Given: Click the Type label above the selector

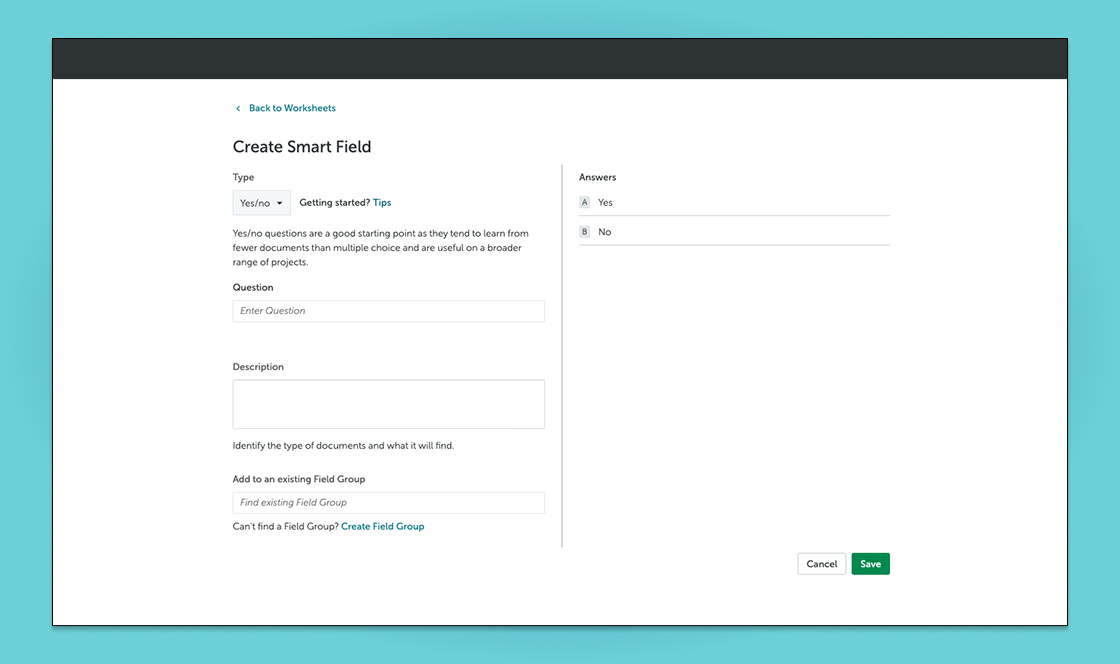Looking at the screenshot, I should point(243,177).
